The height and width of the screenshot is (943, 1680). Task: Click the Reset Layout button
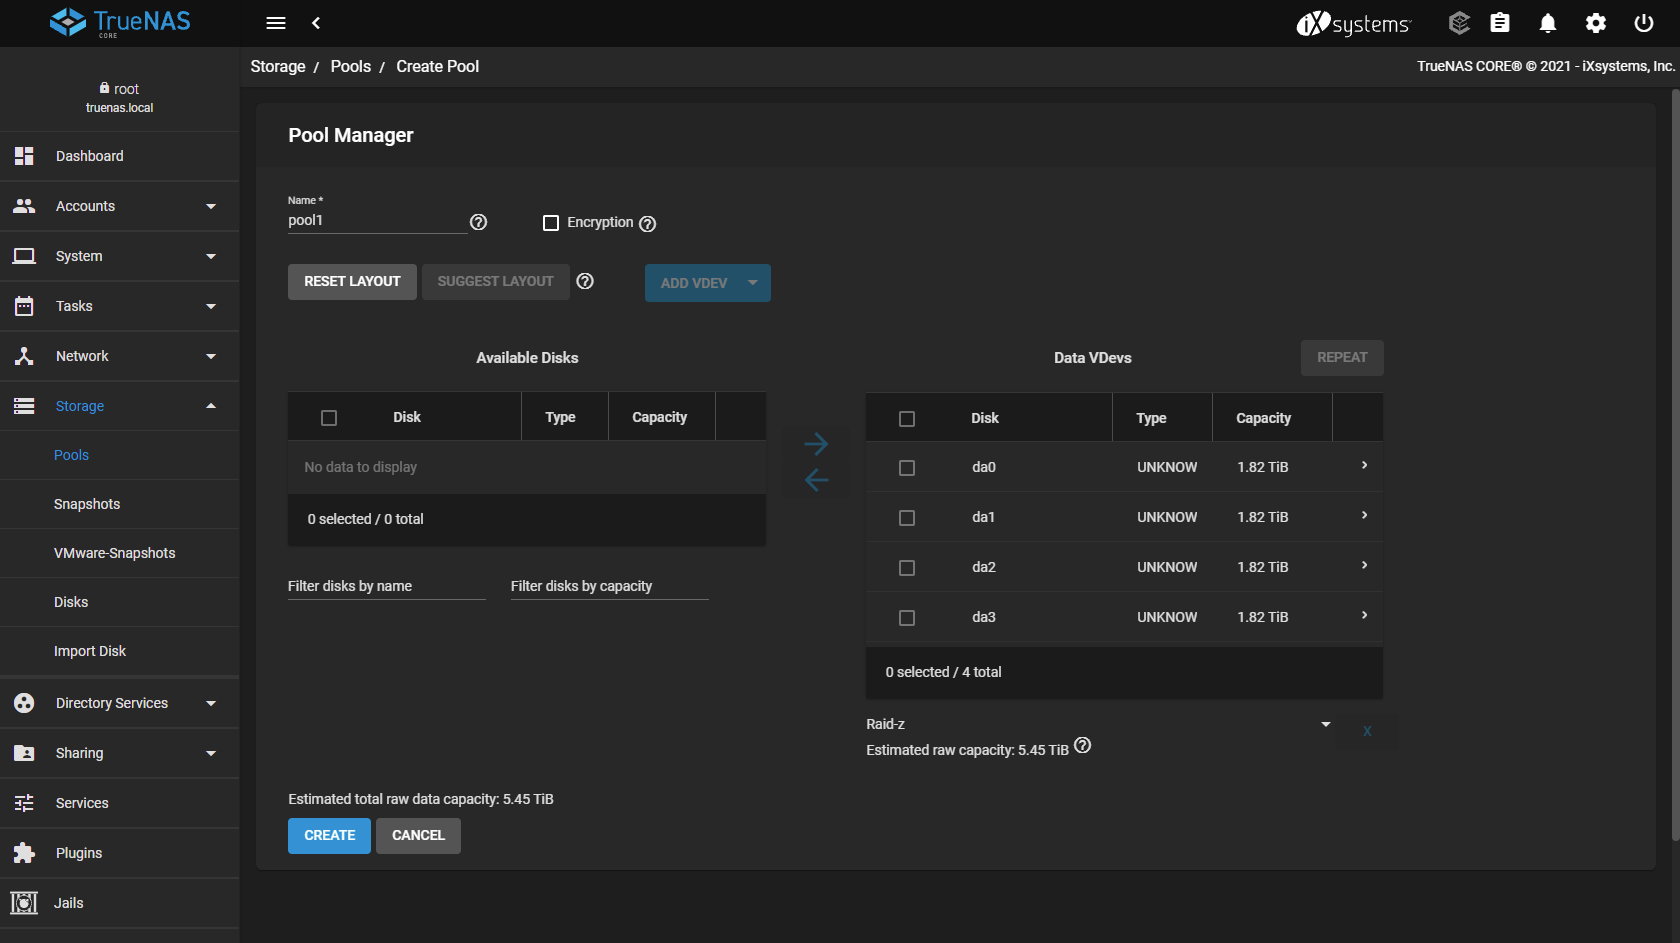point(352,282)
